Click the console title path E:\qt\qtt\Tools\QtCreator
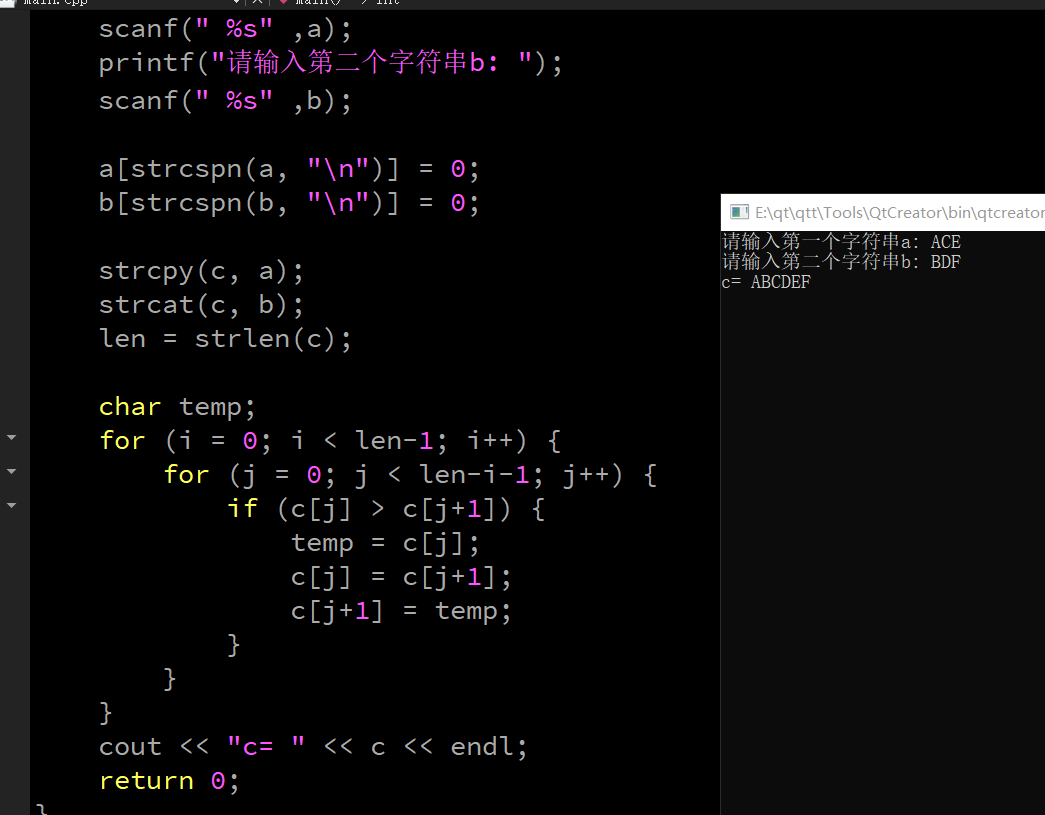This screenshot has width=1045, height=815. [x=900, y=213]
